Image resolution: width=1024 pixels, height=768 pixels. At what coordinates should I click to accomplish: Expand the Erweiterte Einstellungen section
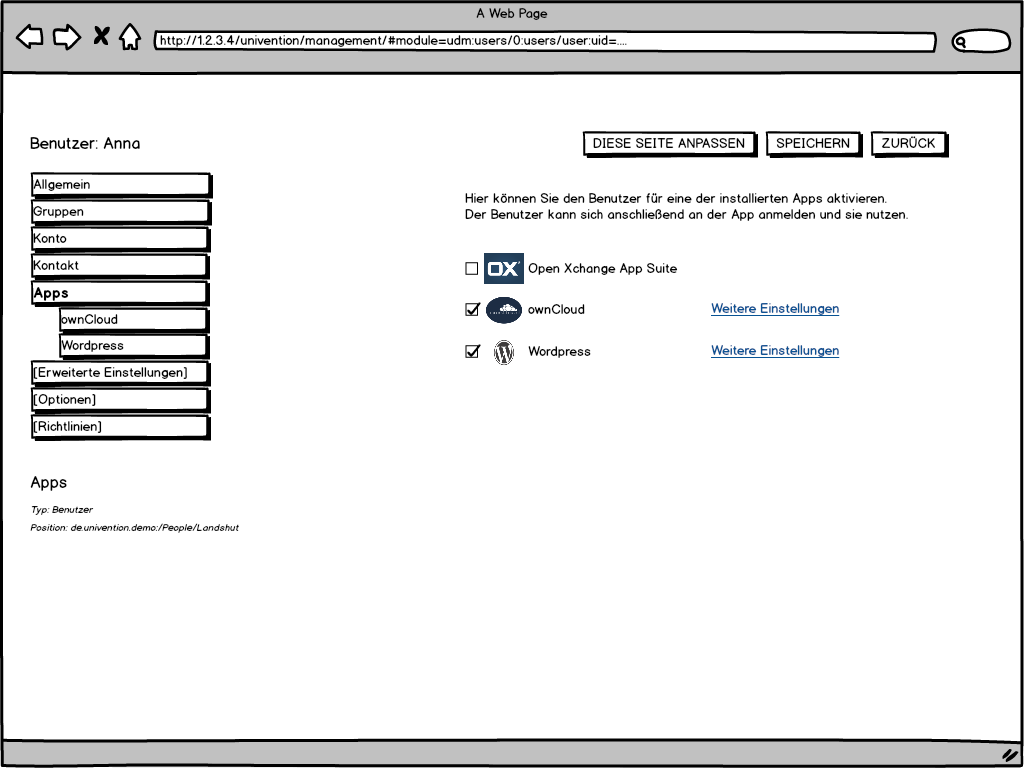pyautogui.click(x=120, y=373)
